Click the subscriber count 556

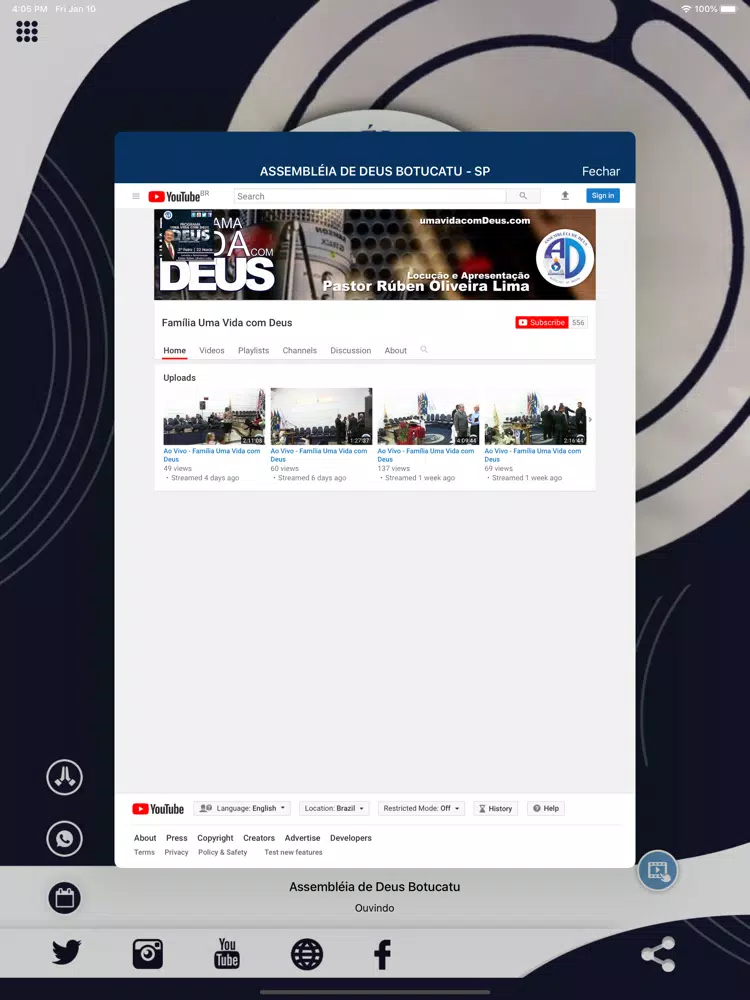578,323
